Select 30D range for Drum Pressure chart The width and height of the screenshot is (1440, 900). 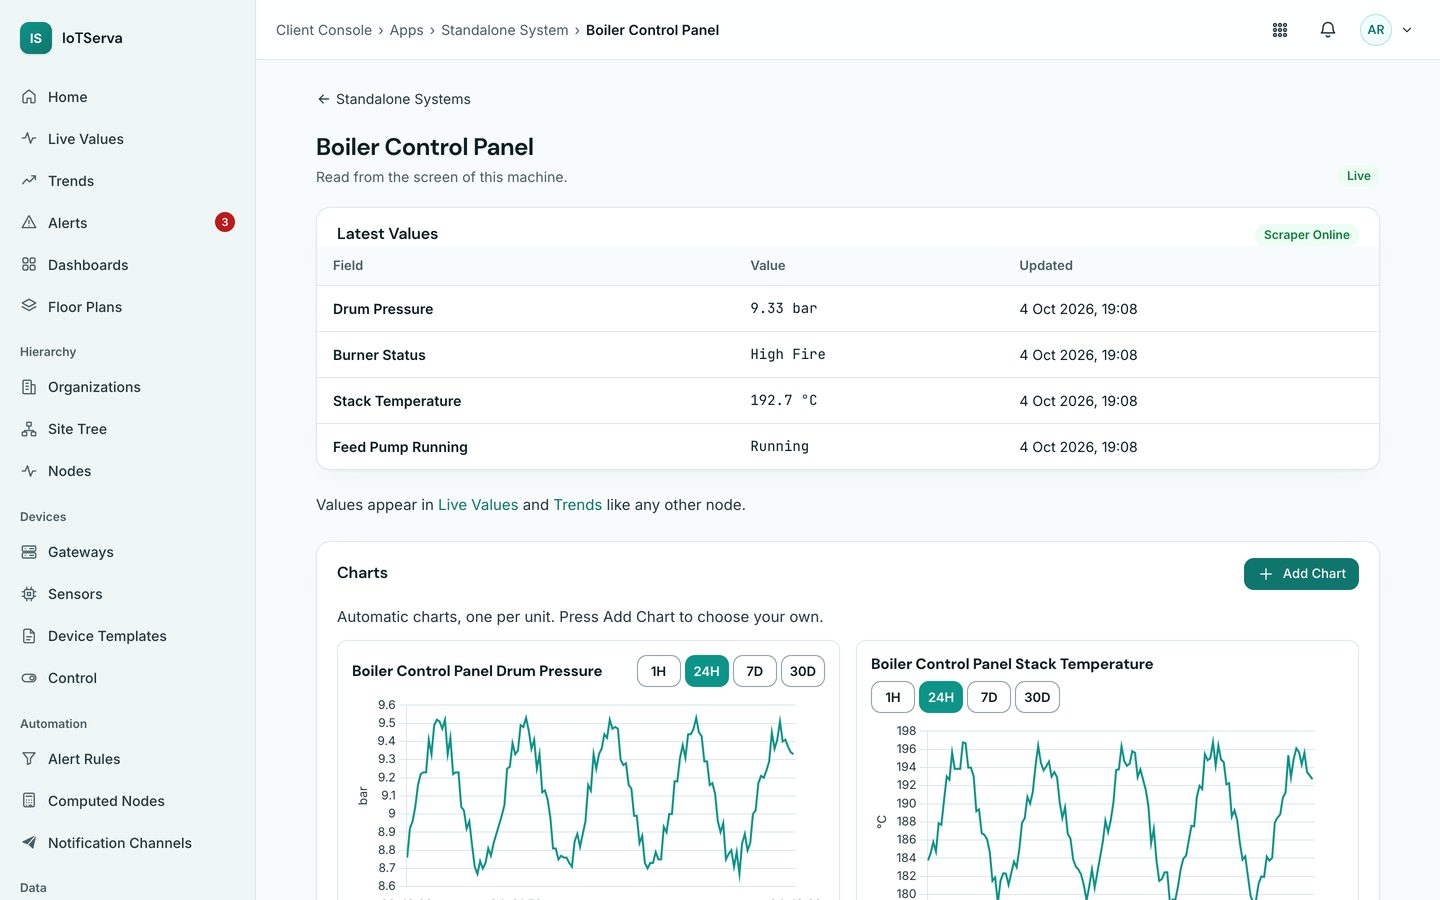803,671
